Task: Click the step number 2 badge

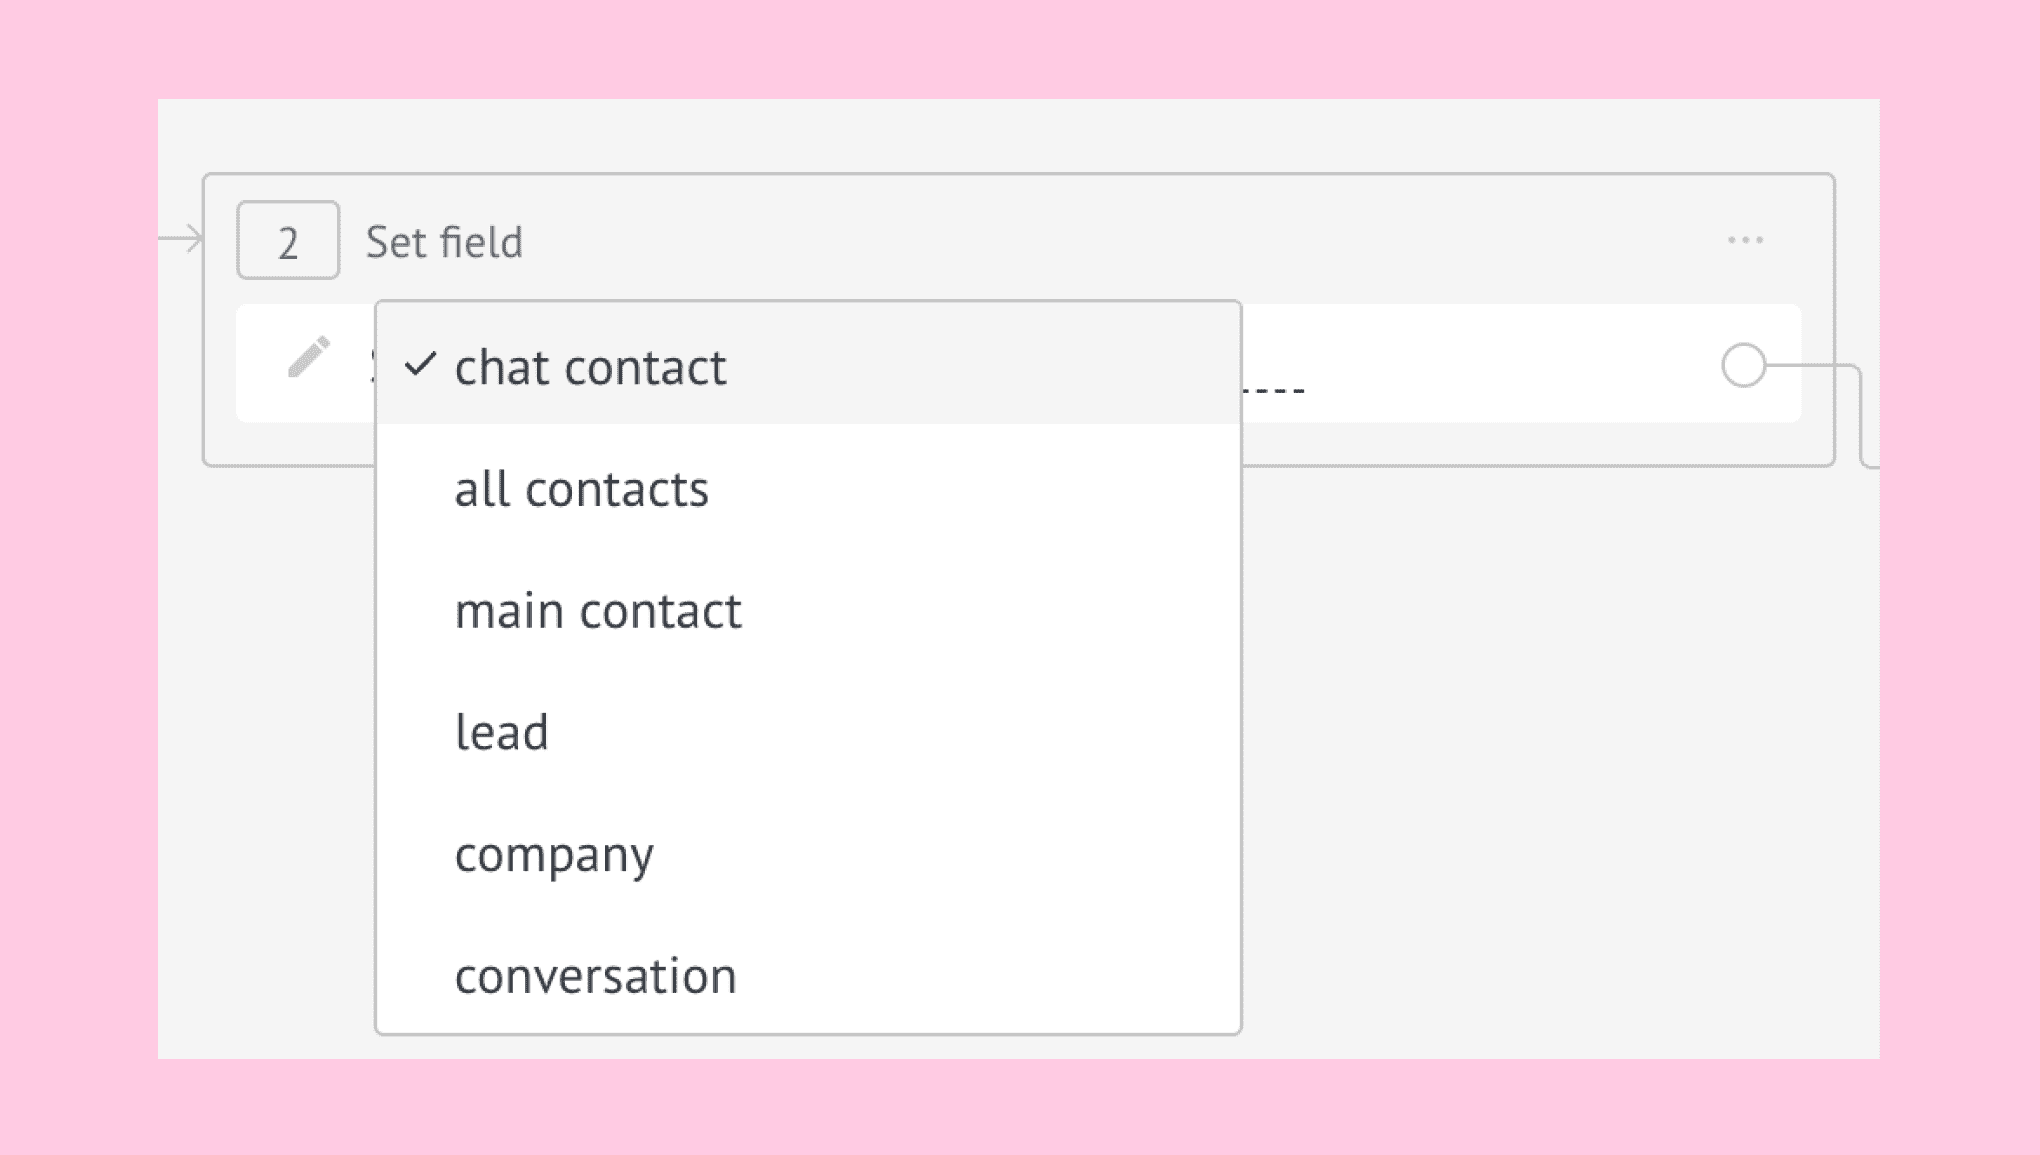Action: click(x=288, y=240)
